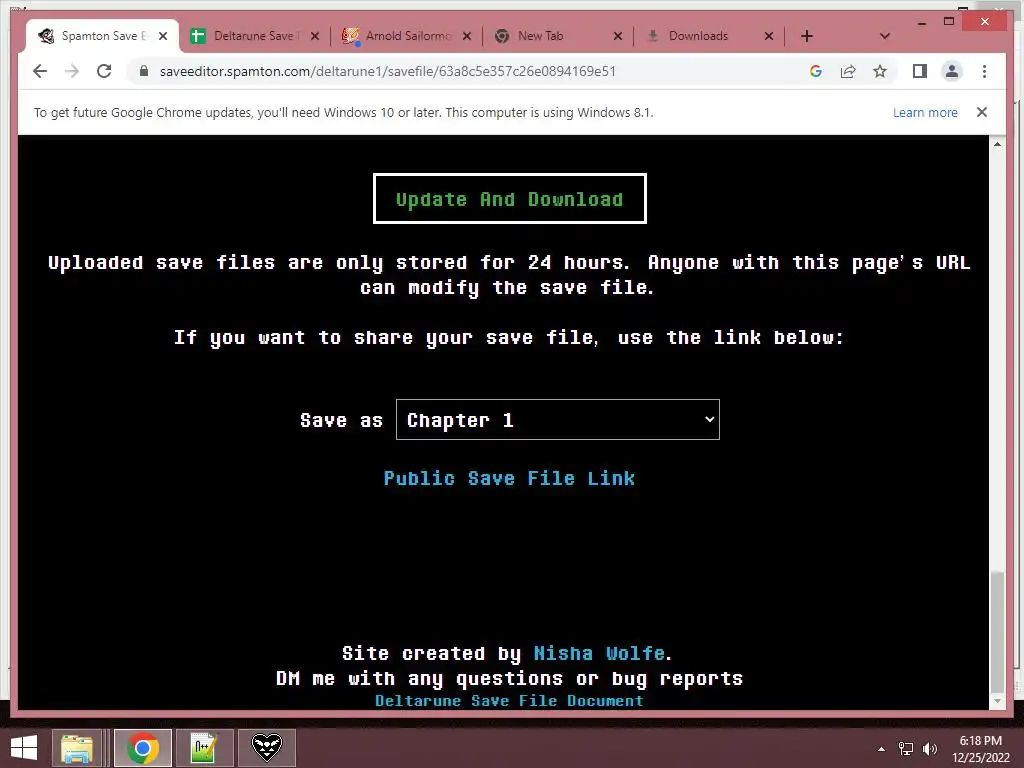Click the Google icon in address bar
The height and width of the screenshot is (768, 1024).
pyautogui.click(x=816, y=71)
